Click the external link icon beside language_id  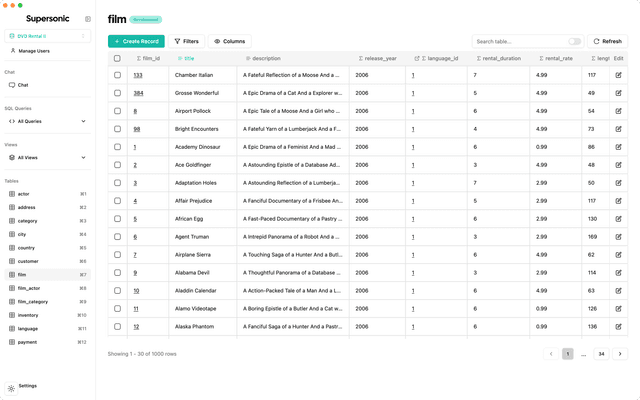(417, 59)
